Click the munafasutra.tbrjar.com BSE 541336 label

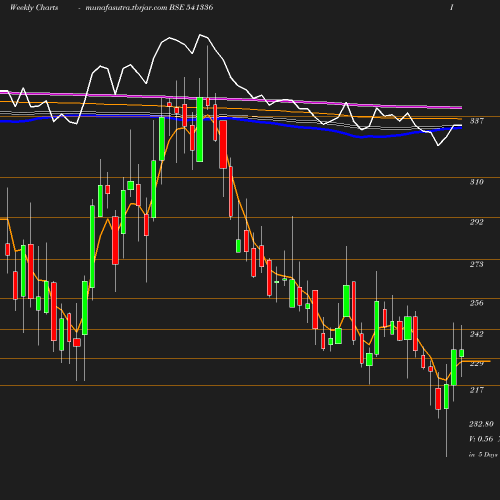coord(149,7)
